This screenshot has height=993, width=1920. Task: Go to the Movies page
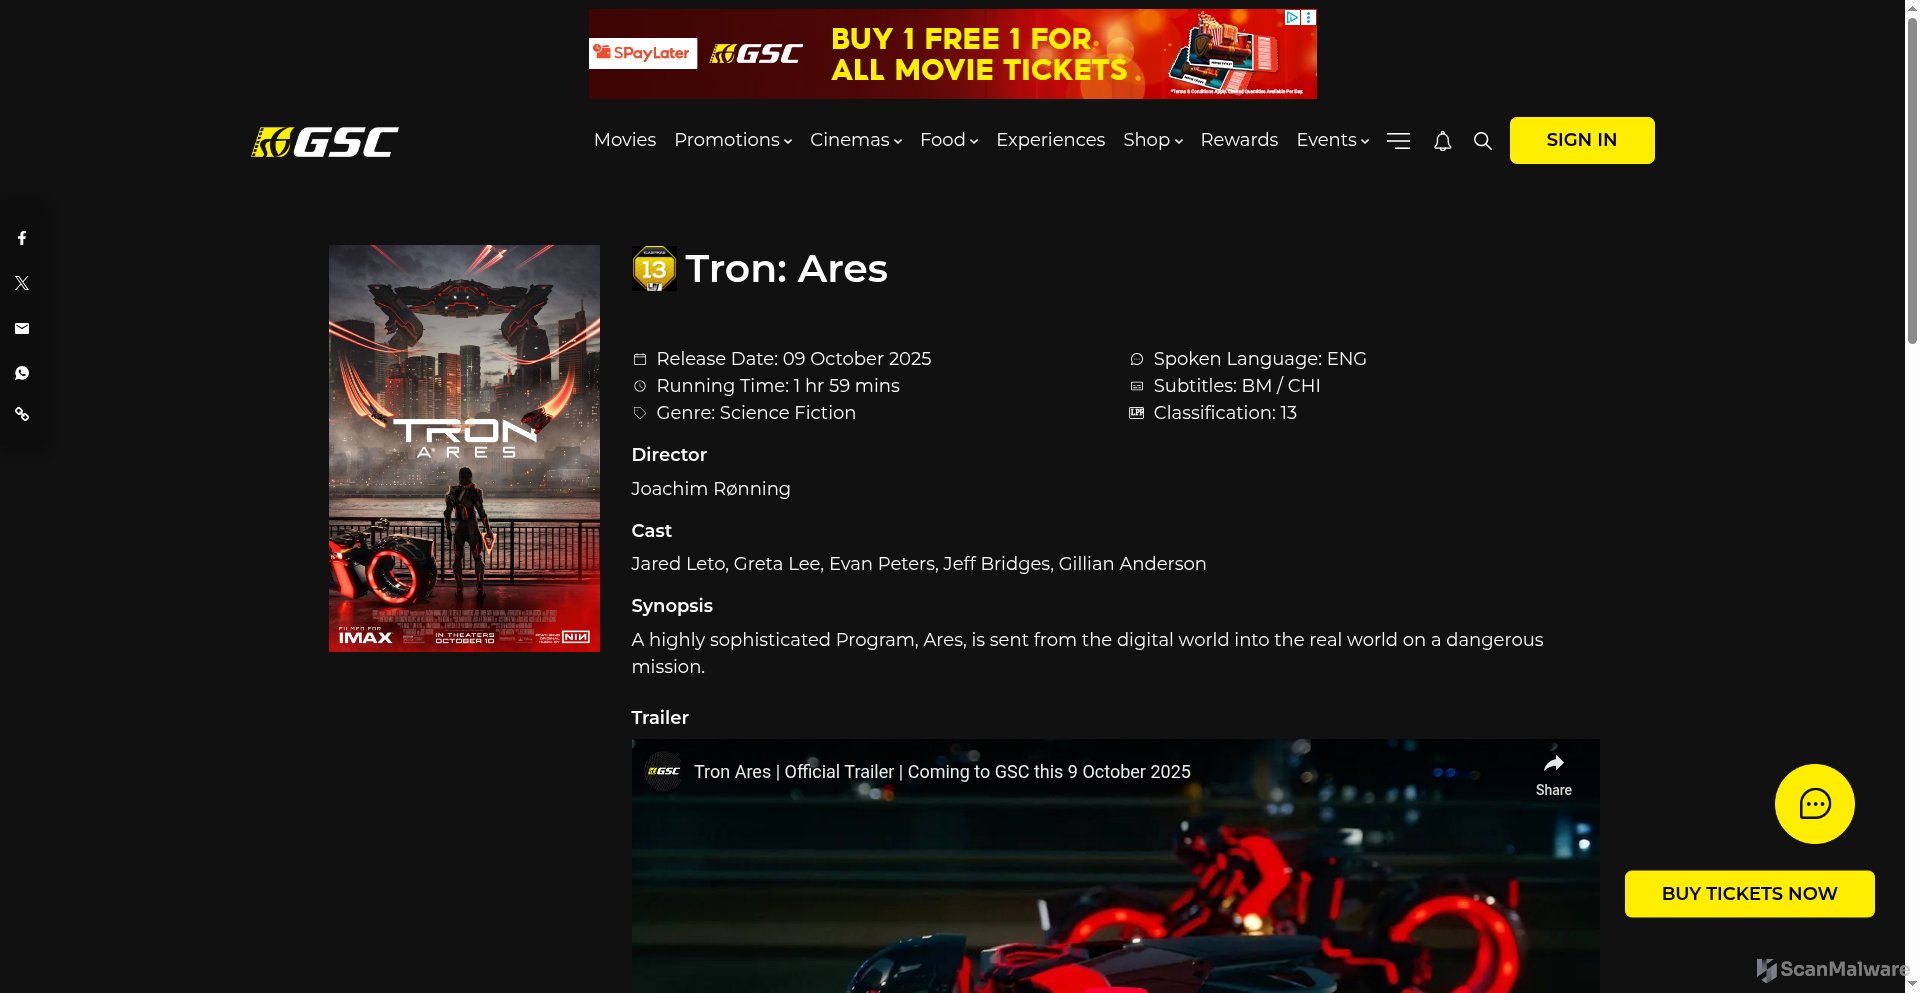point(625,140)
